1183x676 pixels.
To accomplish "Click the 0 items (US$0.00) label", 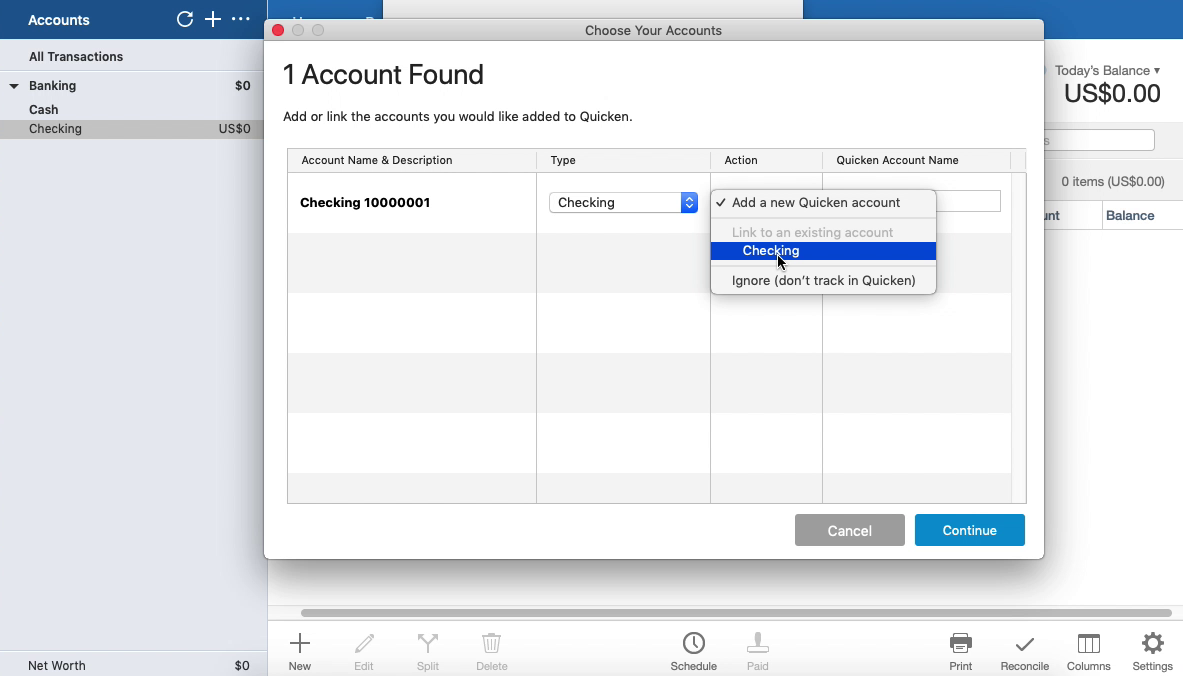I will (x=1113, y=181).
